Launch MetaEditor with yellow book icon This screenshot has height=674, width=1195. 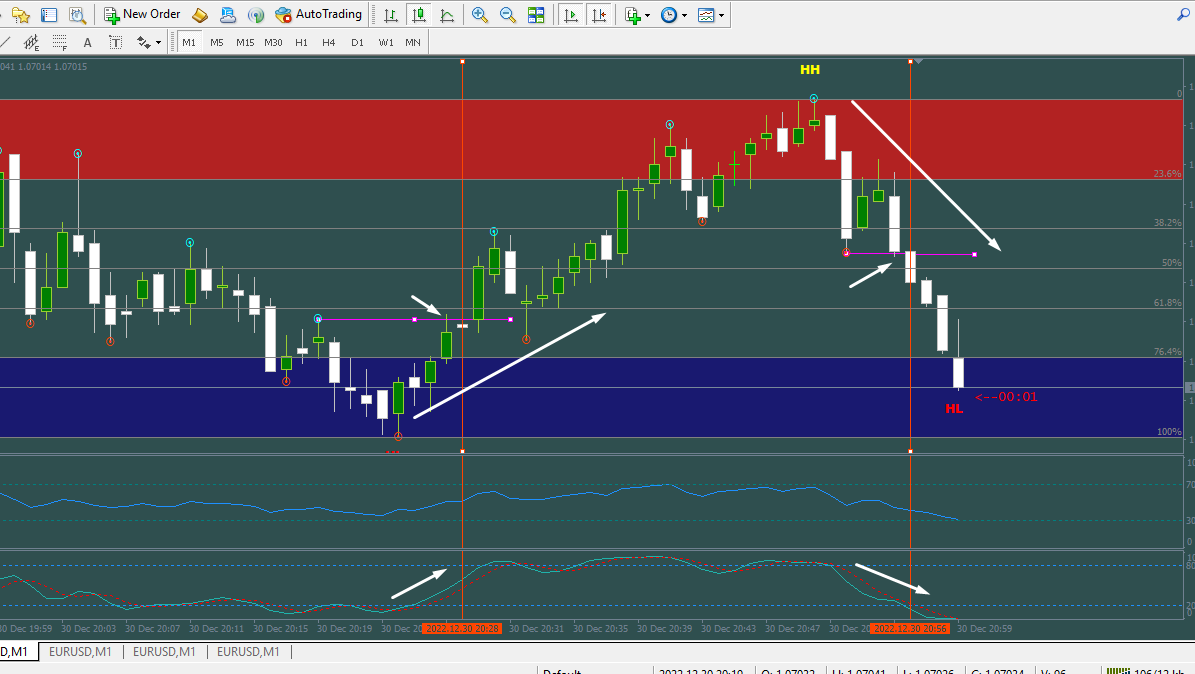coord(200,14)
